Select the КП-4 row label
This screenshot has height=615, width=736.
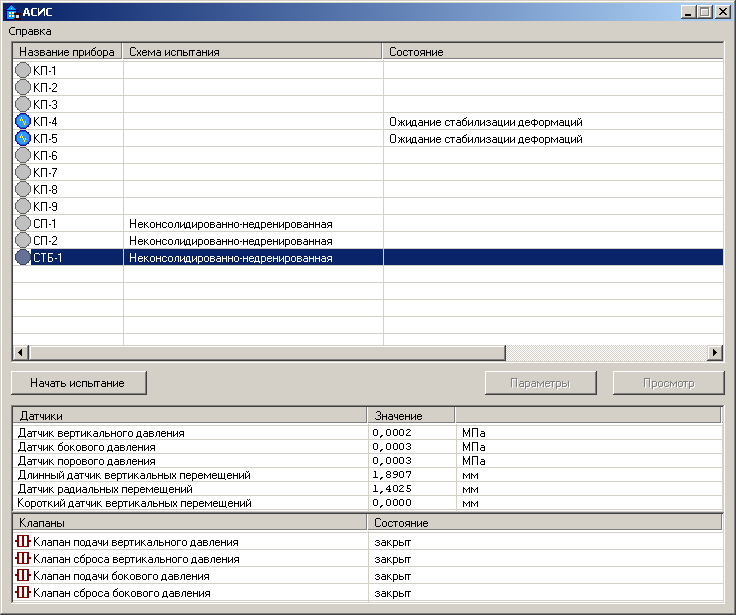click(x=45, y=122)
